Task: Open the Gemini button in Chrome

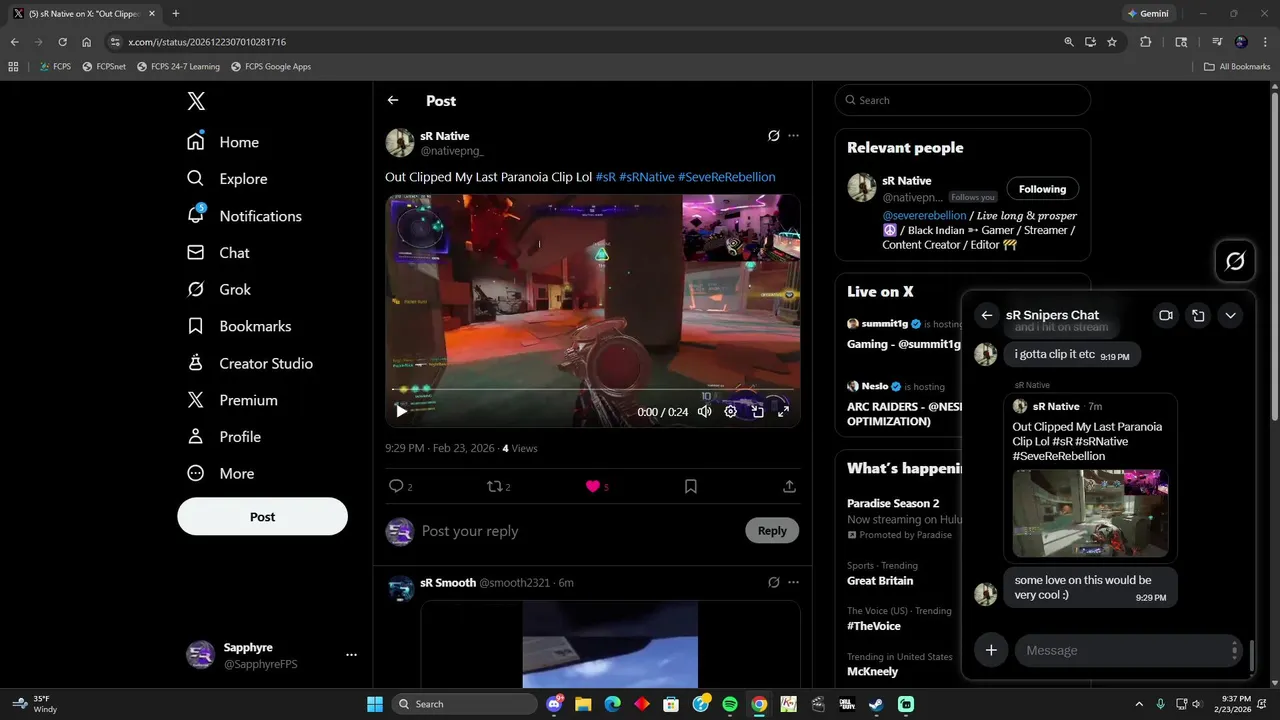Action: pos(1148,14)
